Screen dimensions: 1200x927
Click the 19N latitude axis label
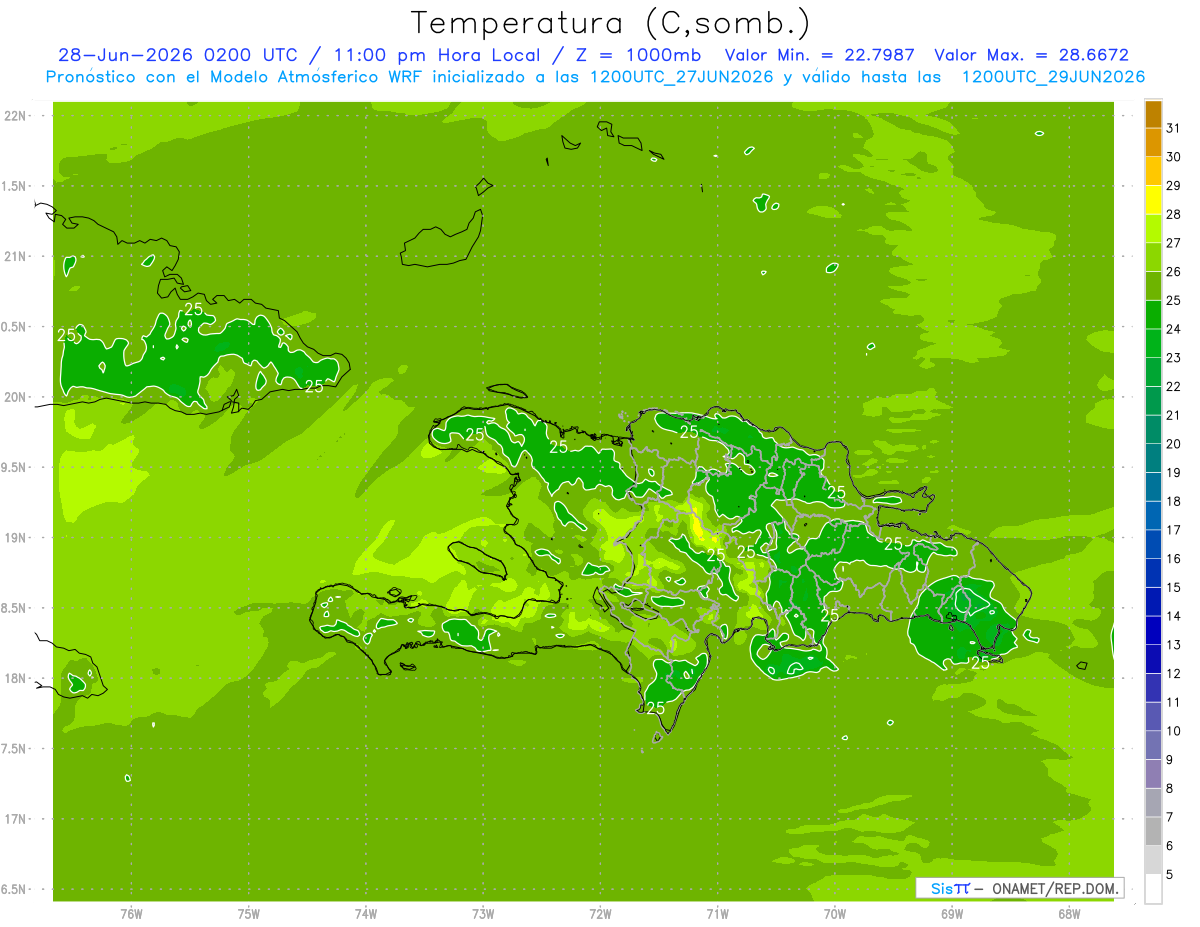tap(17, 538)
